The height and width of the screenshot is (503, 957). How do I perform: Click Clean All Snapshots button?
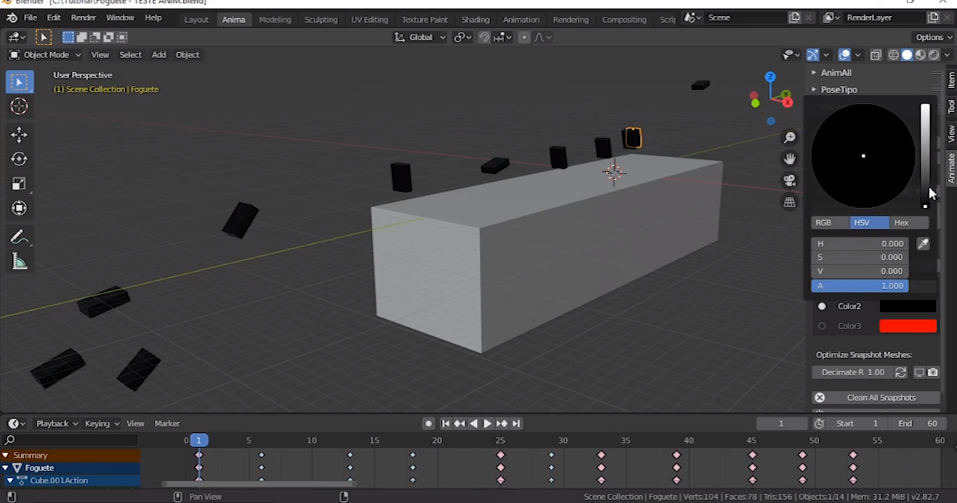[876, 397]
